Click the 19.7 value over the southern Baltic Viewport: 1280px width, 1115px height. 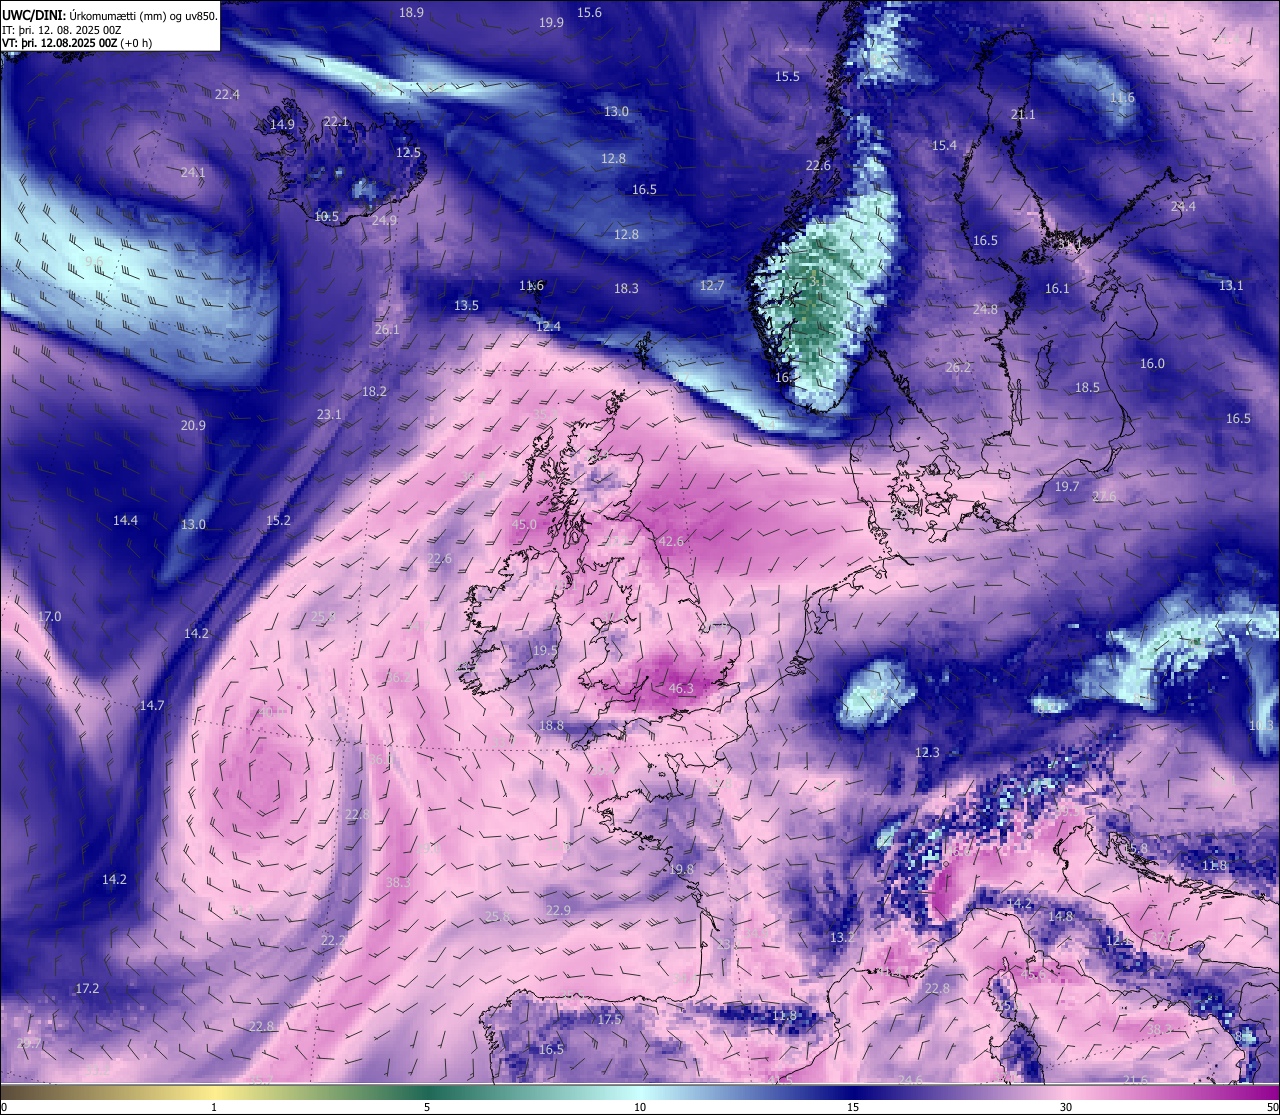click(x=1067, y=486)
